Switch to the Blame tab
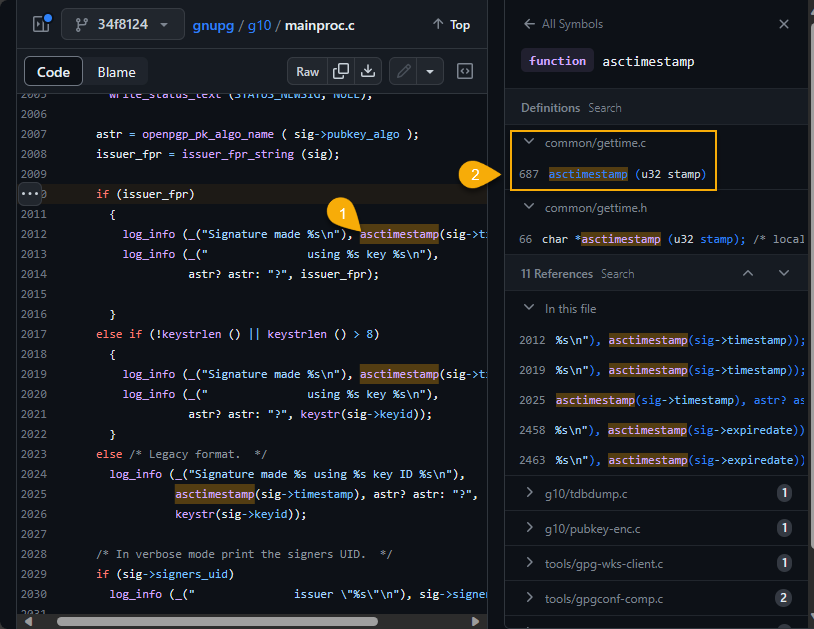This screenshot has height=629, width=814. click(117, 72)
